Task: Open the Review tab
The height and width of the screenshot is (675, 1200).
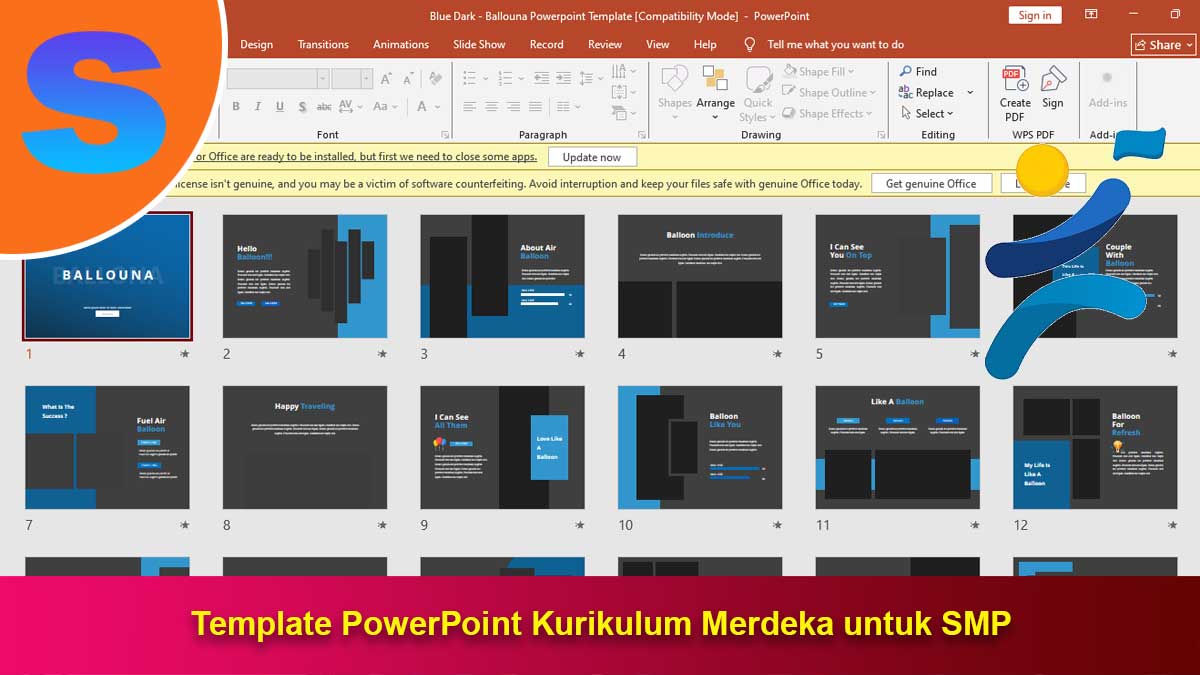Action: pos(605,44)
